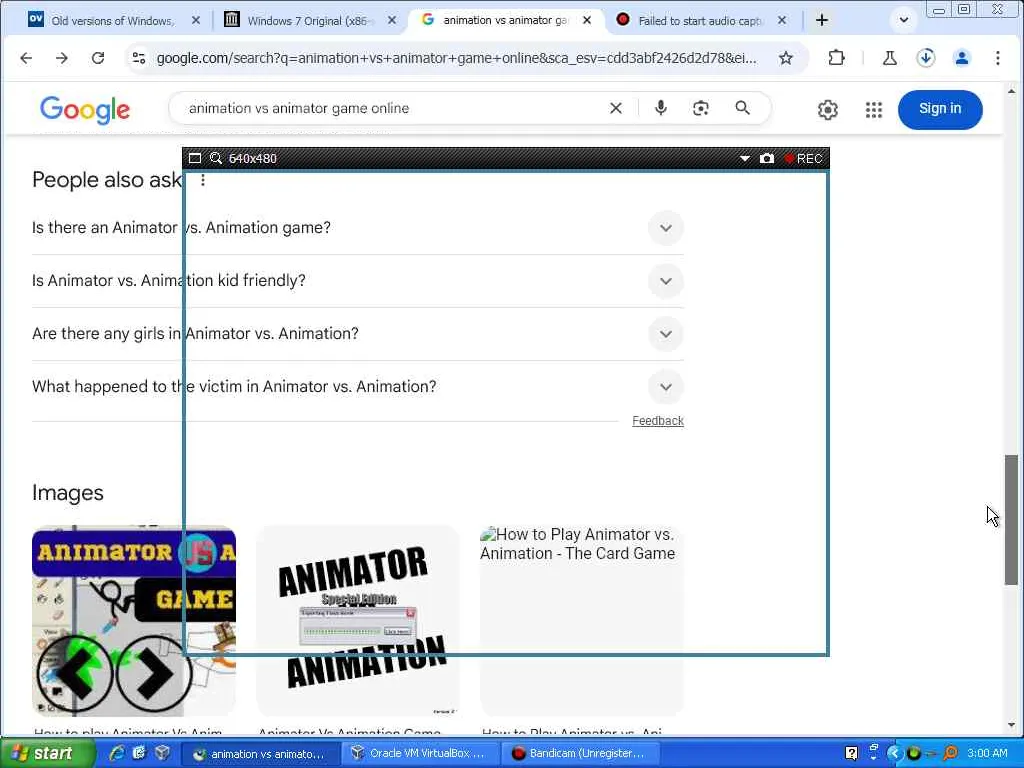Take a Bandicam screenshot with camera icon
This screenshot has width=1024, height=768.
(x=767, y=158)
